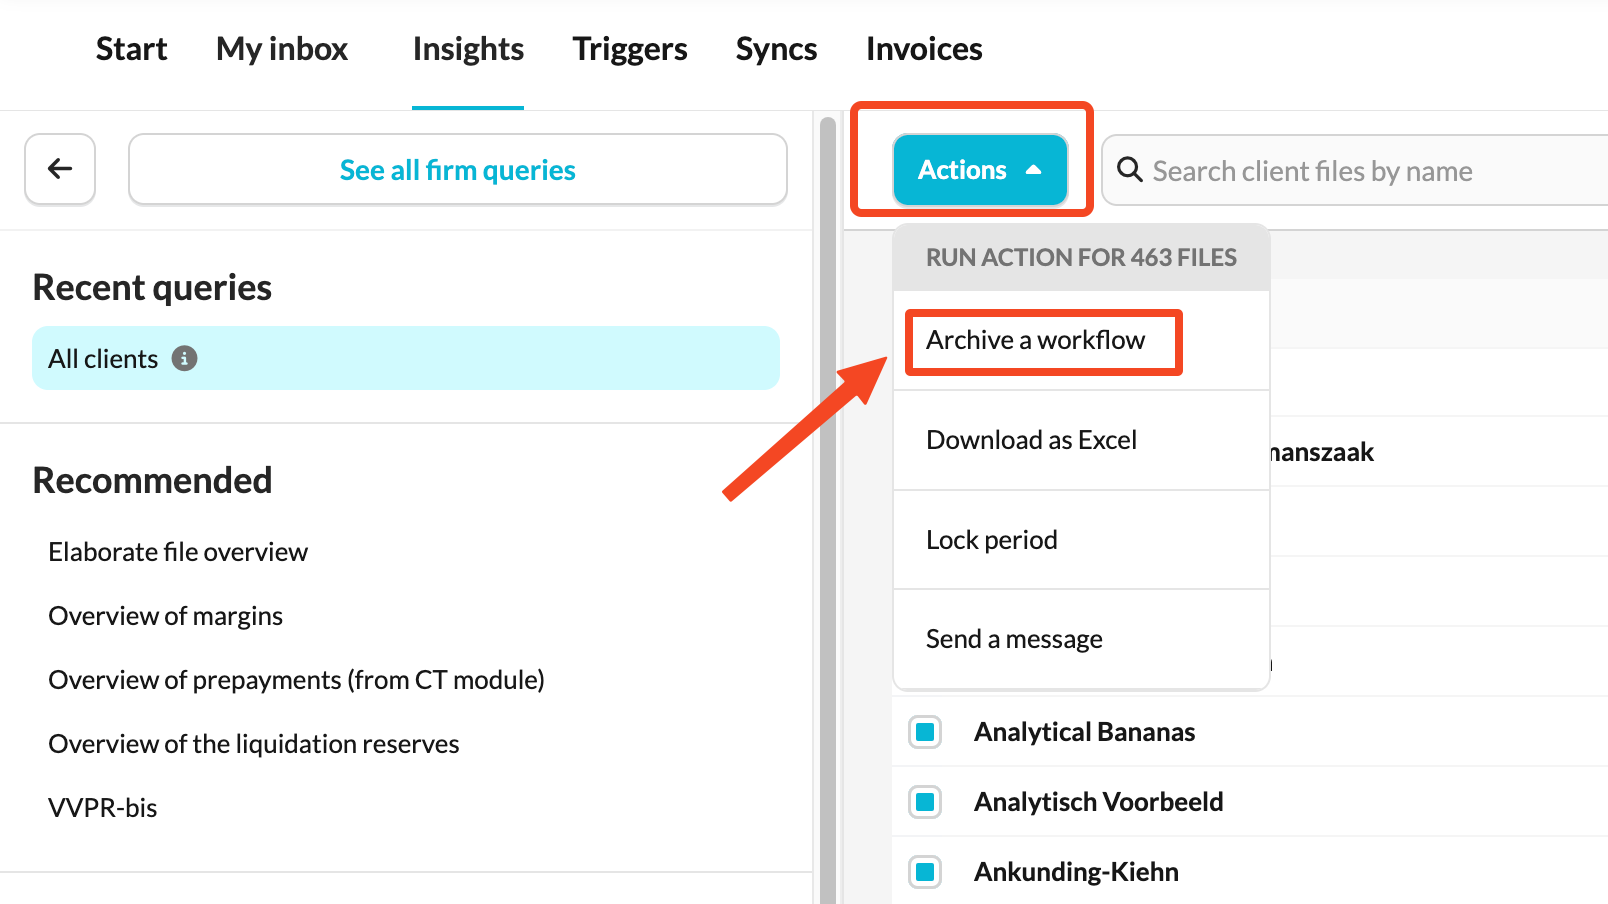Click See all firm queries button
Screen dimensions: 1608x904
457,170
